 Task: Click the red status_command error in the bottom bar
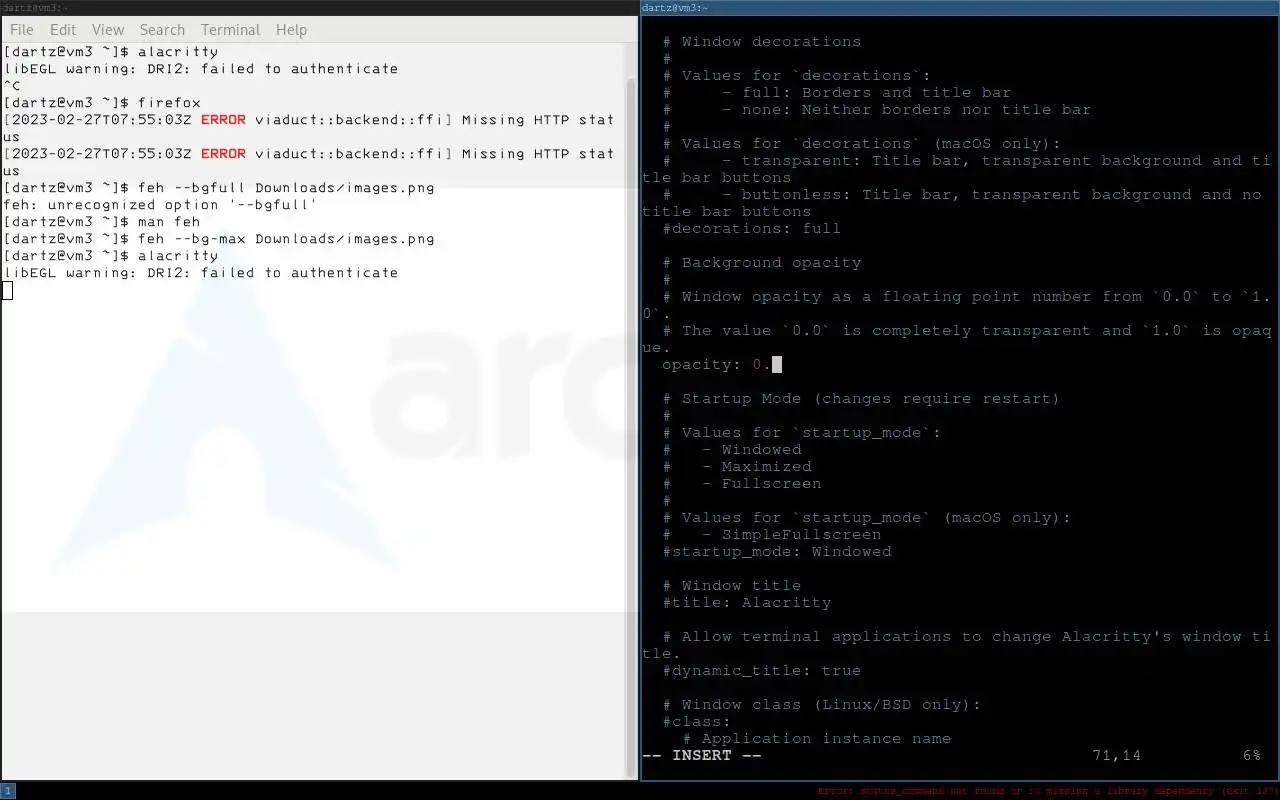(1047, 791)
